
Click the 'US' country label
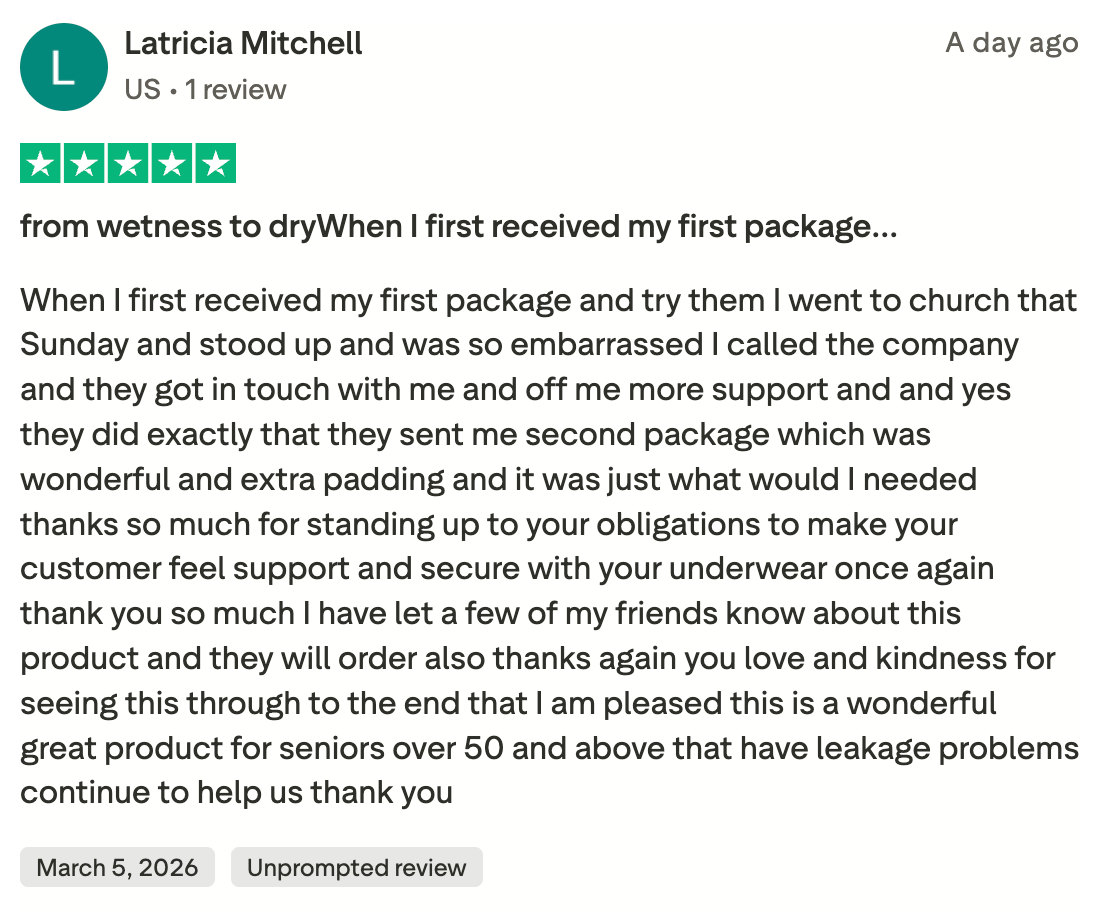(x=142, y=90)
